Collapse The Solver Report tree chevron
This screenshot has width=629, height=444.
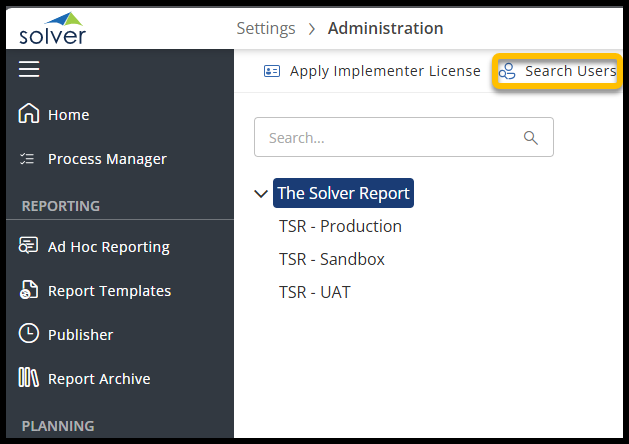coord(262,194)
